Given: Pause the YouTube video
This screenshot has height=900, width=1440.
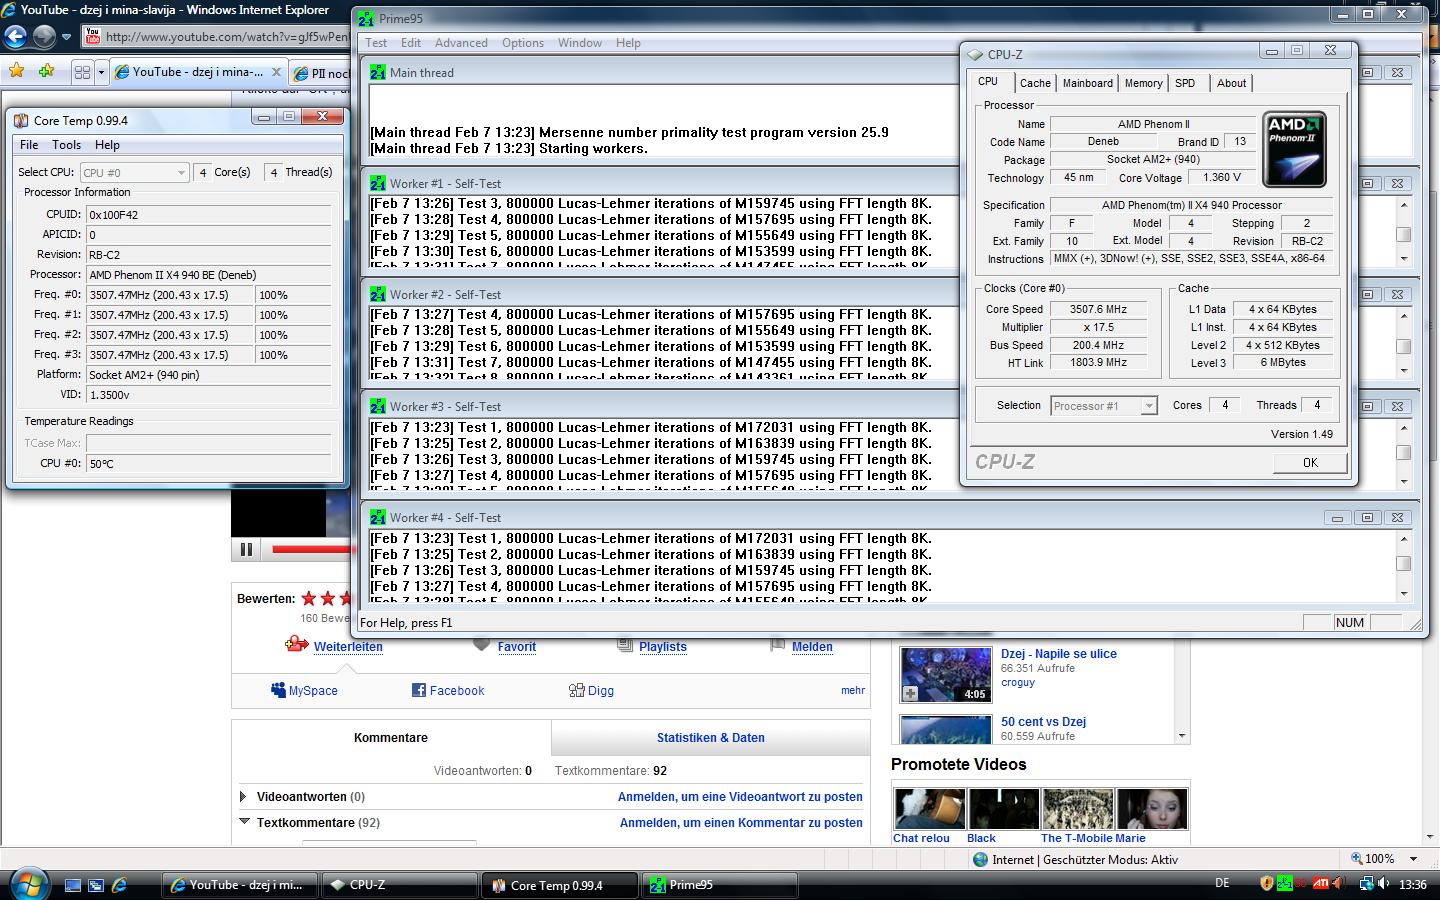Looking at the screenshot, I should (x=246, y=549).
